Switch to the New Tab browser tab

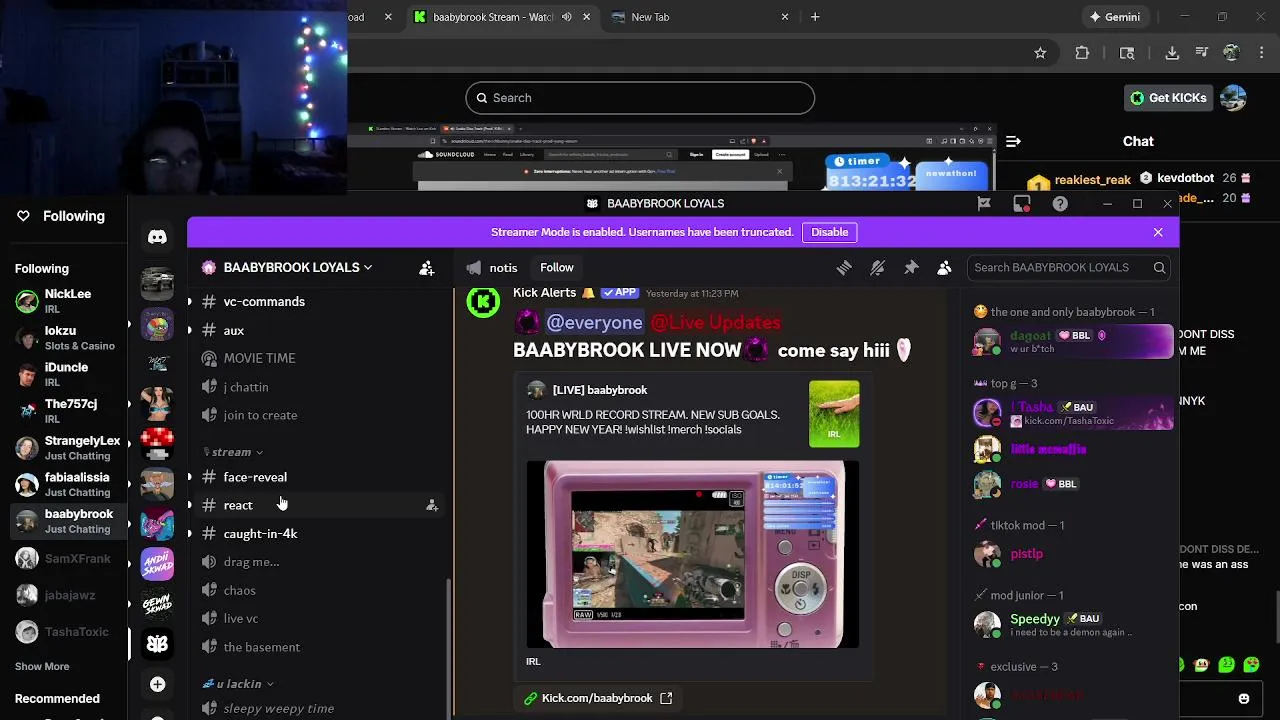click(x=650, y=17)
